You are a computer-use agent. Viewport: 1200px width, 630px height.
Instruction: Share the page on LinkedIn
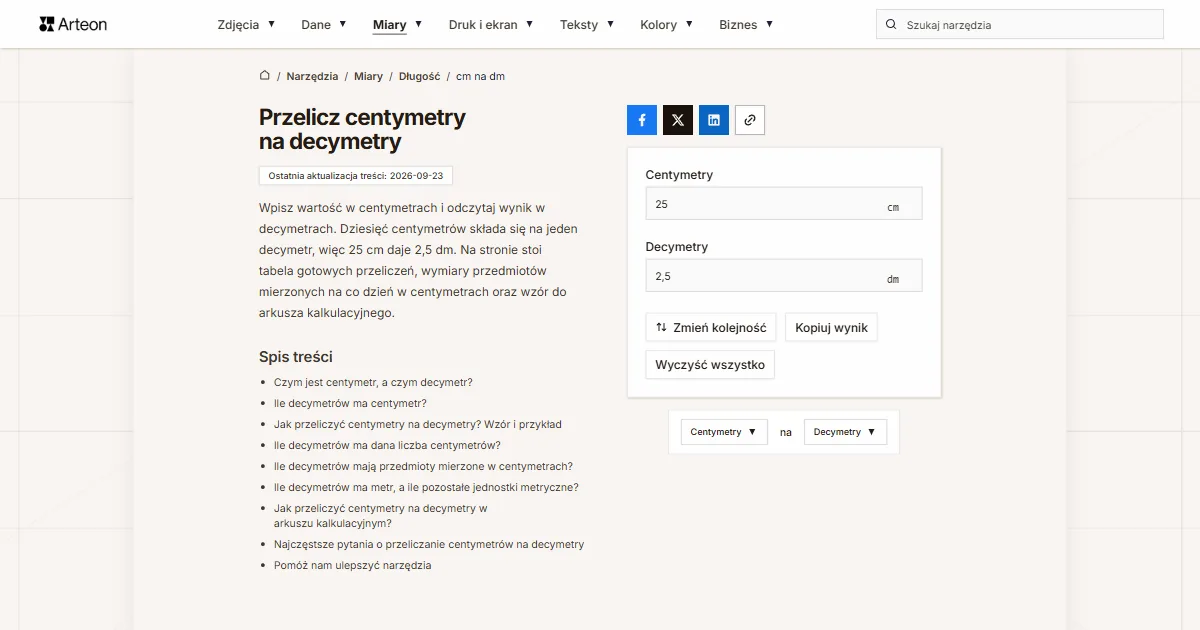(x=714, y=120)
